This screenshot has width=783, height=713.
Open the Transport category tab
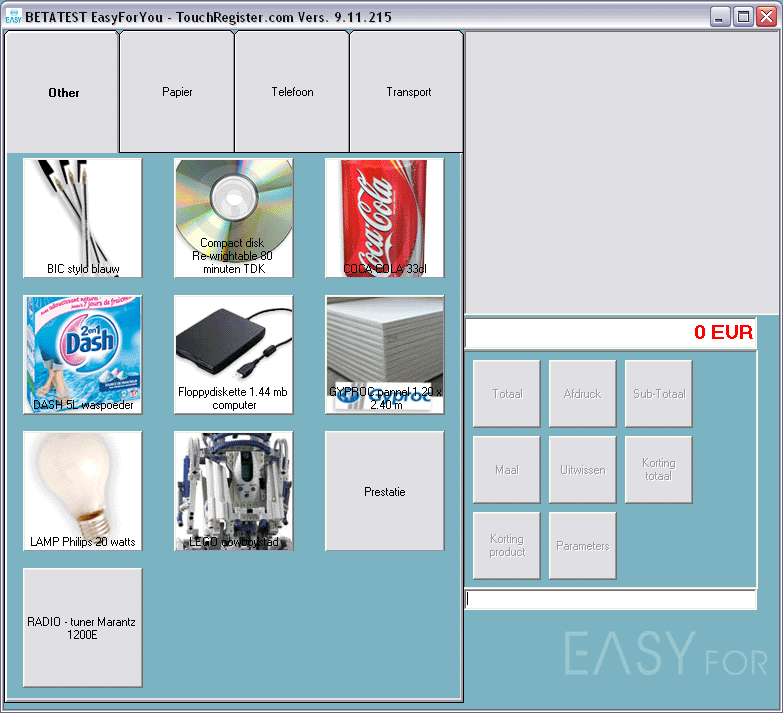point(407,92)
